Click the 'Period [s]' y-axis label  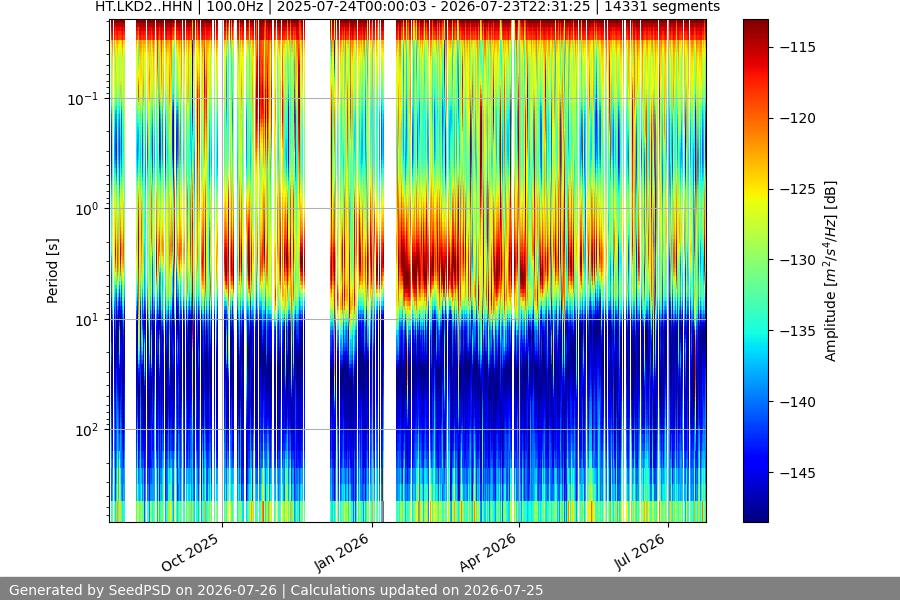[52, 271]
